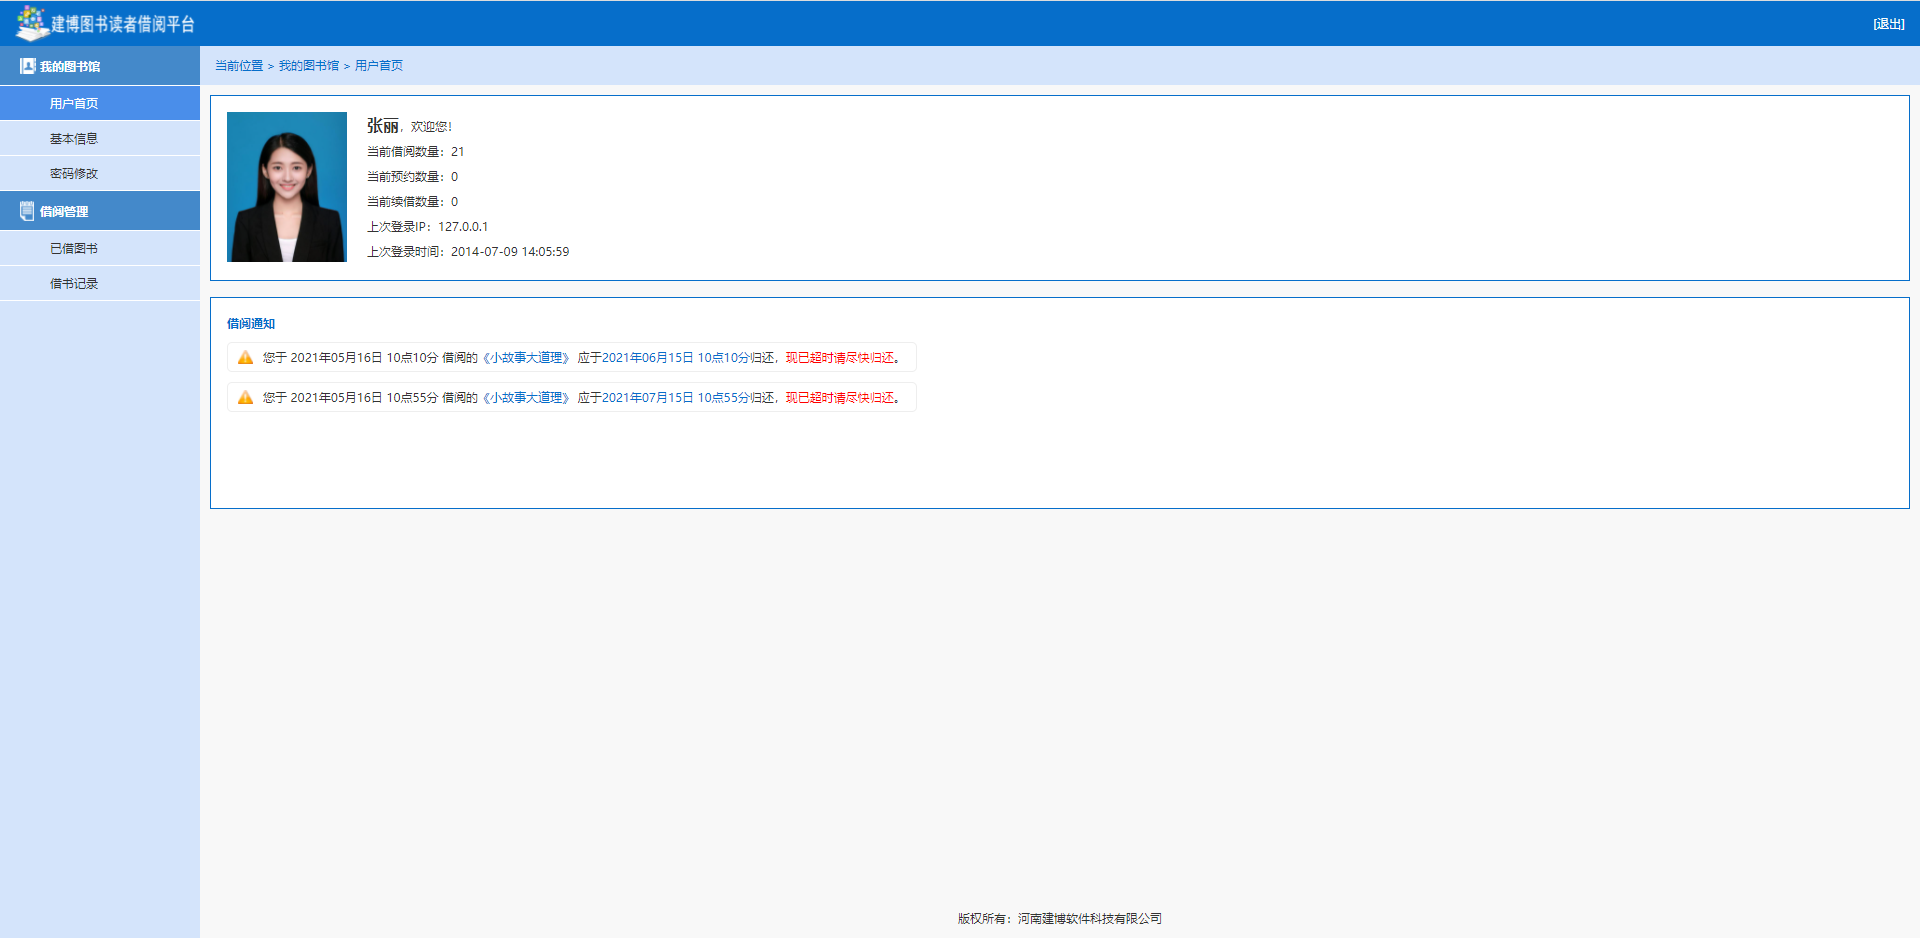Viewport: 1920px width, 938px height.
Task: Open 《小故事大道理》 link in first notice
Action: tap(526, 358)
